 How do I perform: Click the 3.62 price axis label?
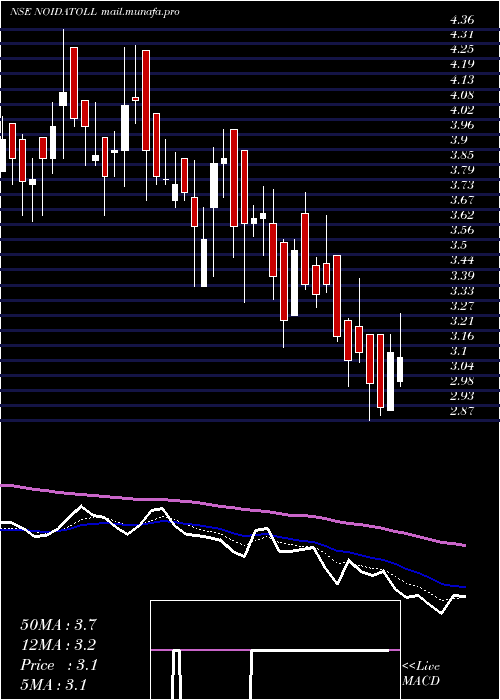462,216
